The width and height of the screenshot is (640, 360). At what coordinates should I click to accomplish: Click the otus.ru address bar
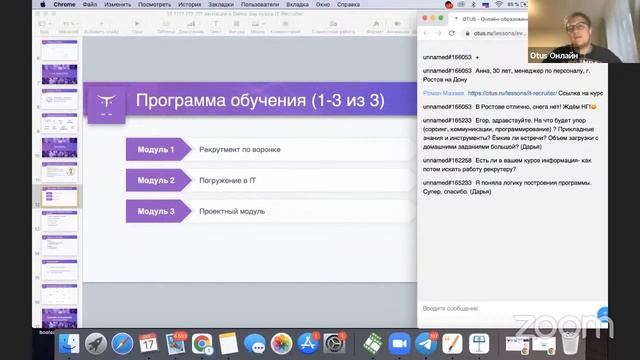tap(495, 33)
